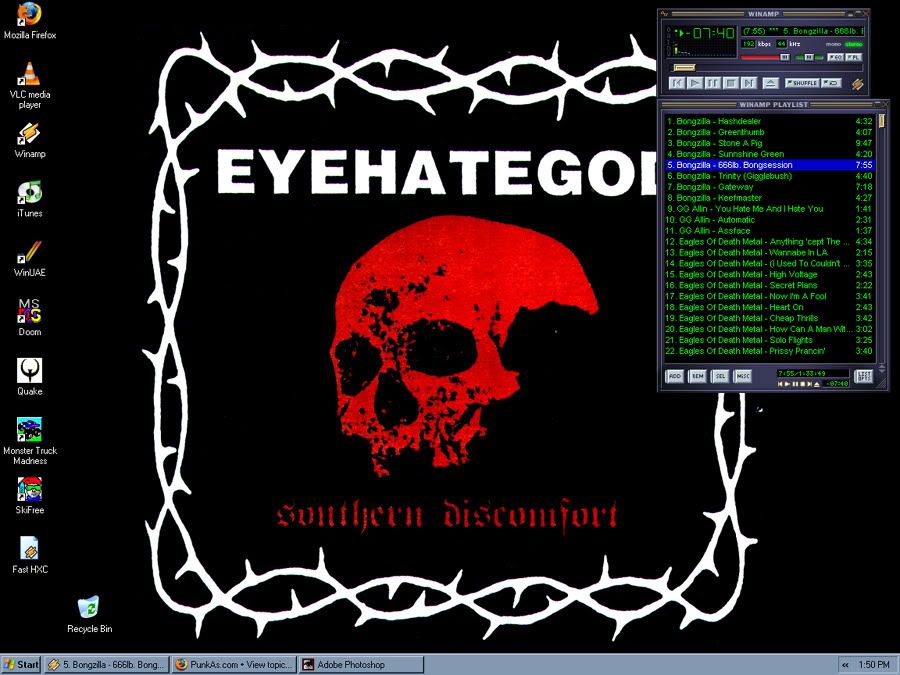
Task: Select 'Eagles Of Death Metal - Secret Plans'
Action: 769,285
